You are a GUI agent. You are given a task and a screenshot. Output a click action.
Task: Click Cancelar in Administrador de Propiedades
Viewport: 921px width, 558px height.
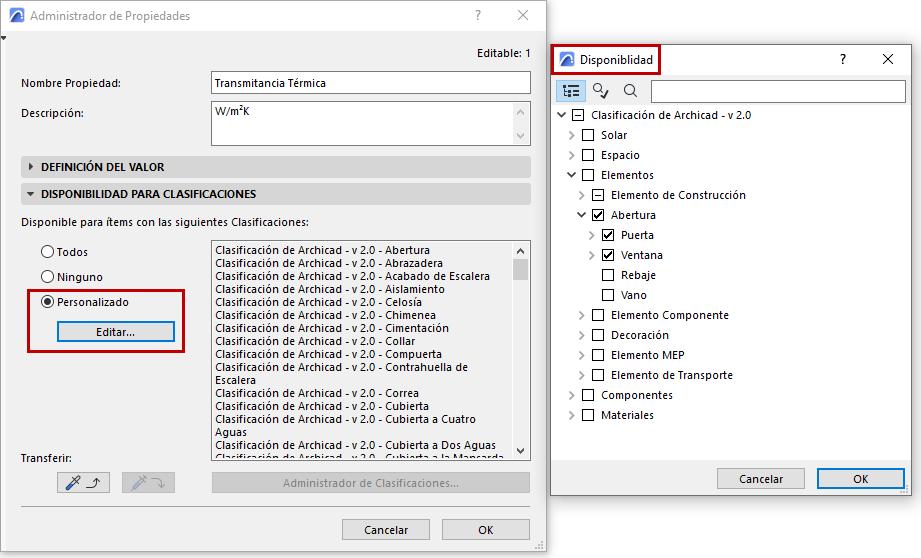click(x=386, y=530)
